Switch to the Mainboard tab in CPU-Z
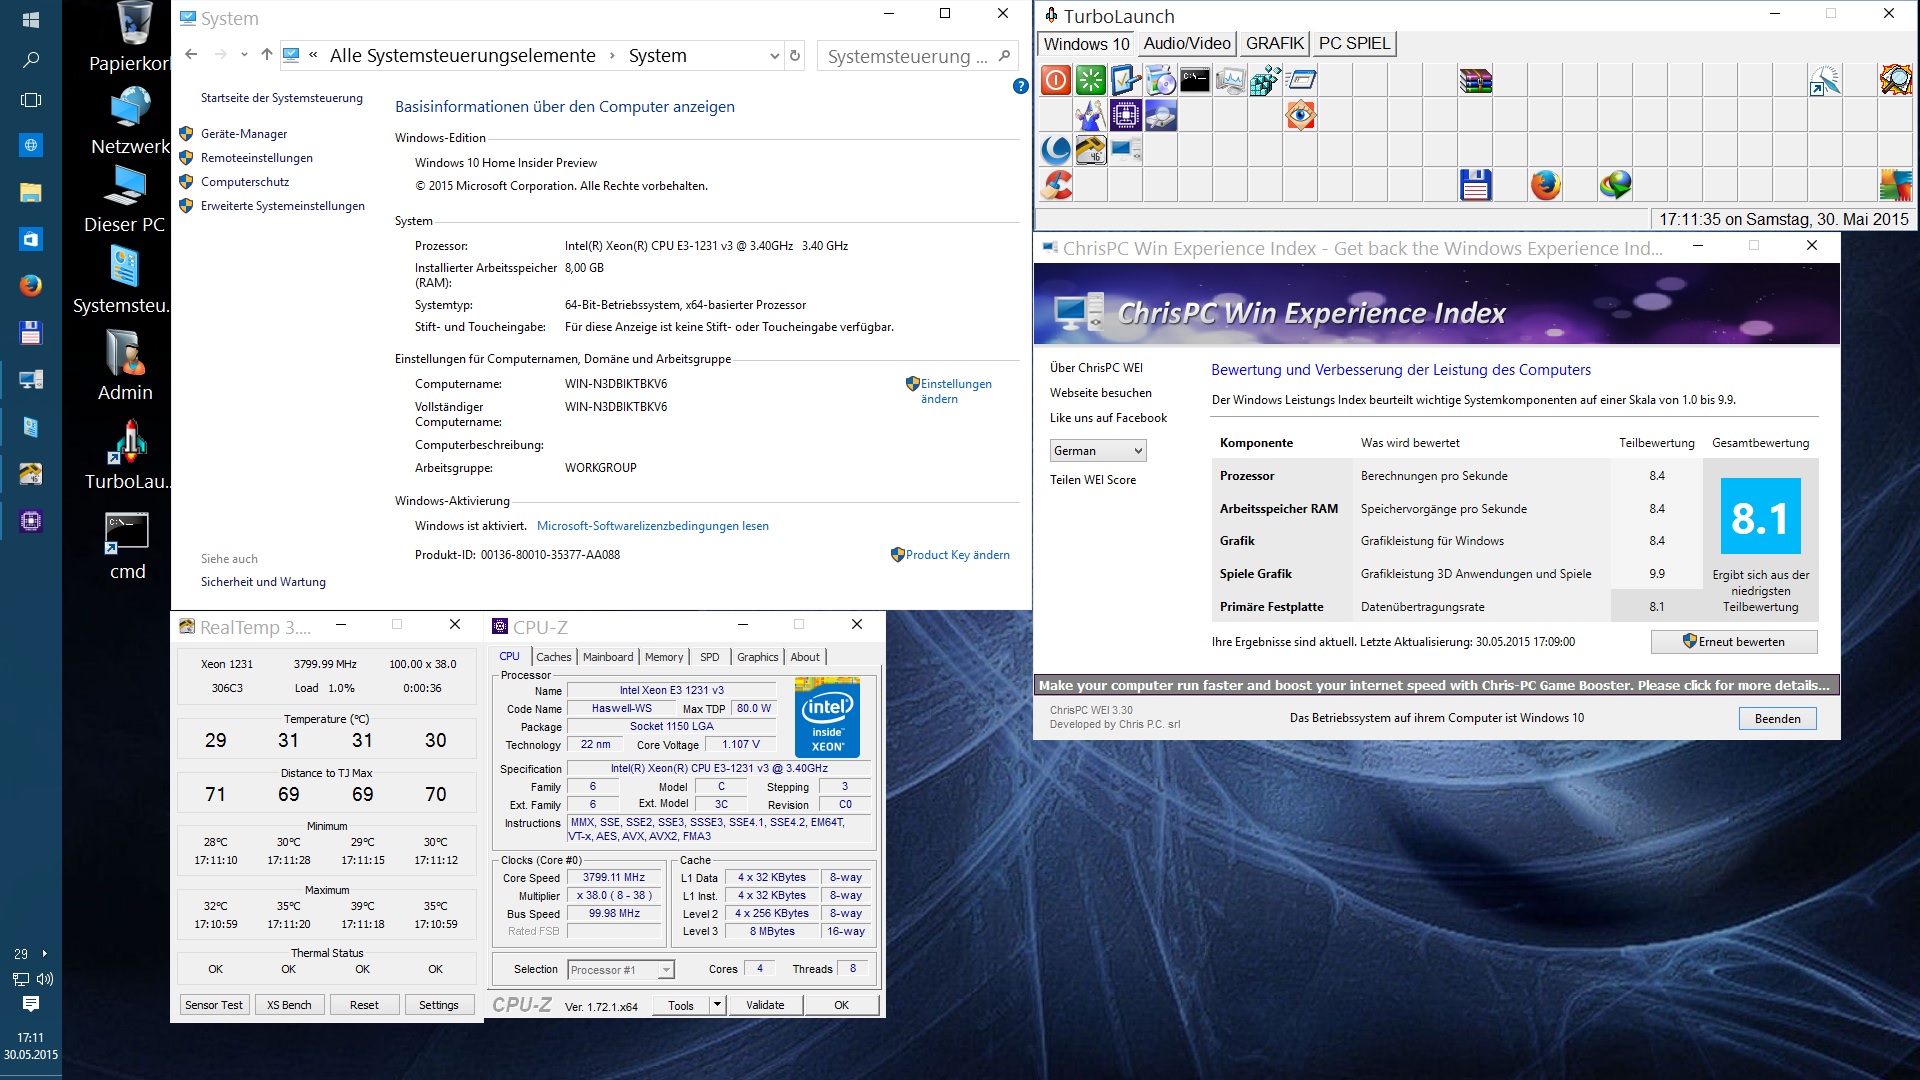Screen dimensions: 1920x1080 coord(608,657)
